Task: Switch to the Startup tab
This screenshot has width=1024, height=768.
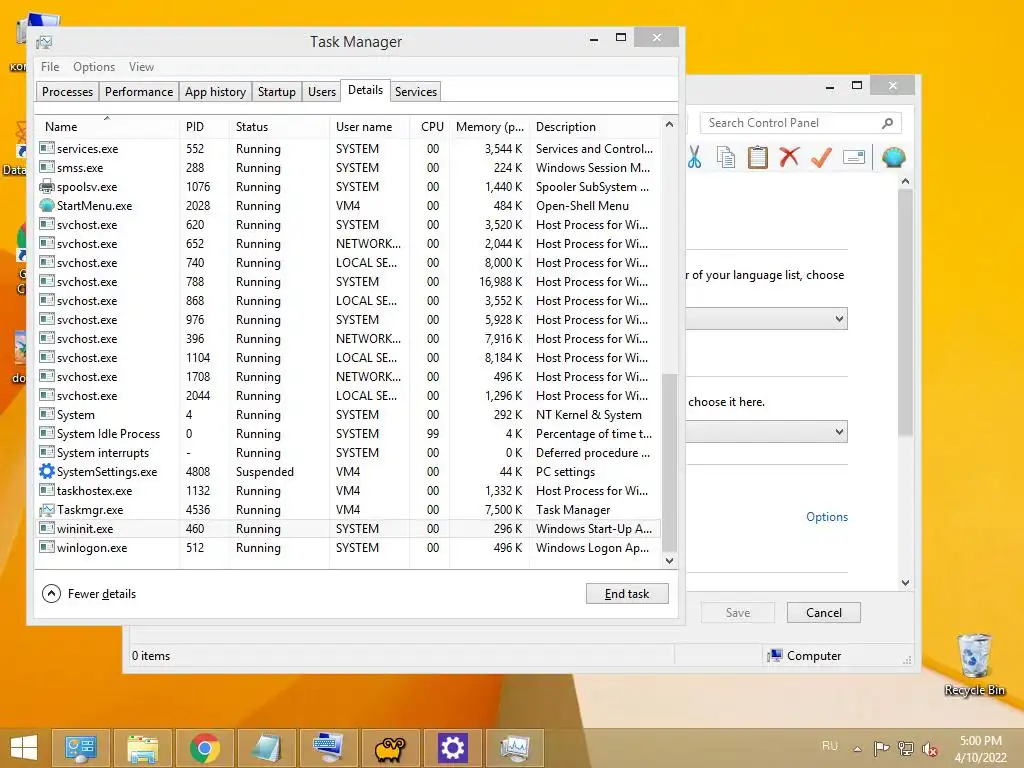Action: pyautogui.click(x=276, y=91)
